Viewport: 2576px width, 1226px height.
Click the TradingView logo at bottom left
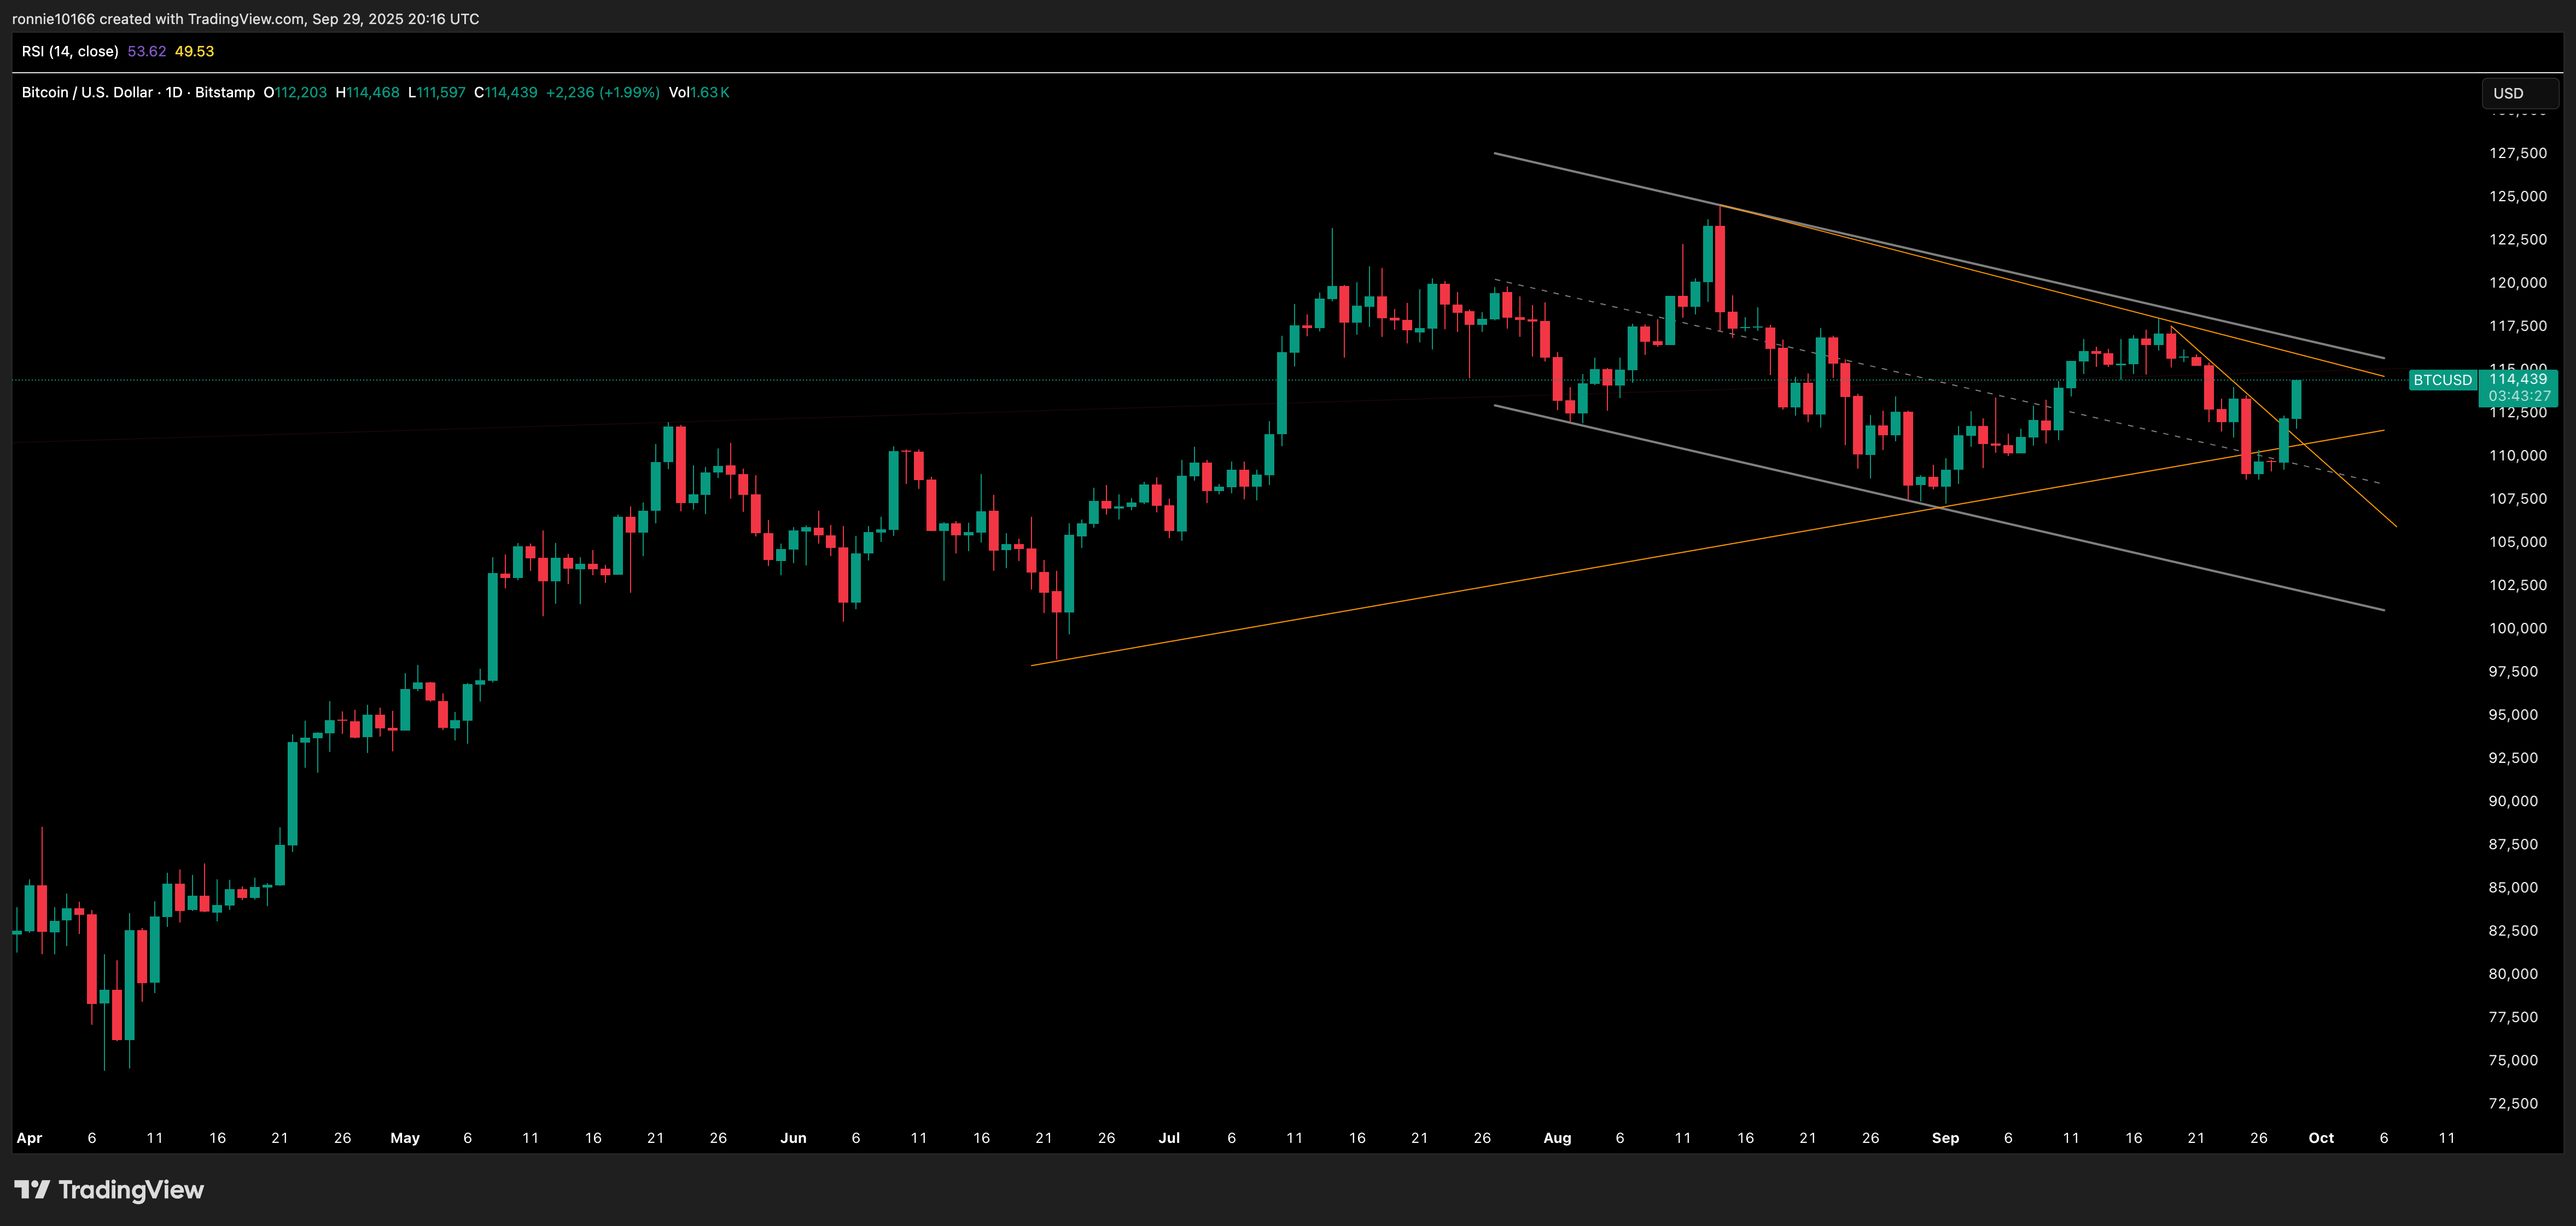point(109,1189)
